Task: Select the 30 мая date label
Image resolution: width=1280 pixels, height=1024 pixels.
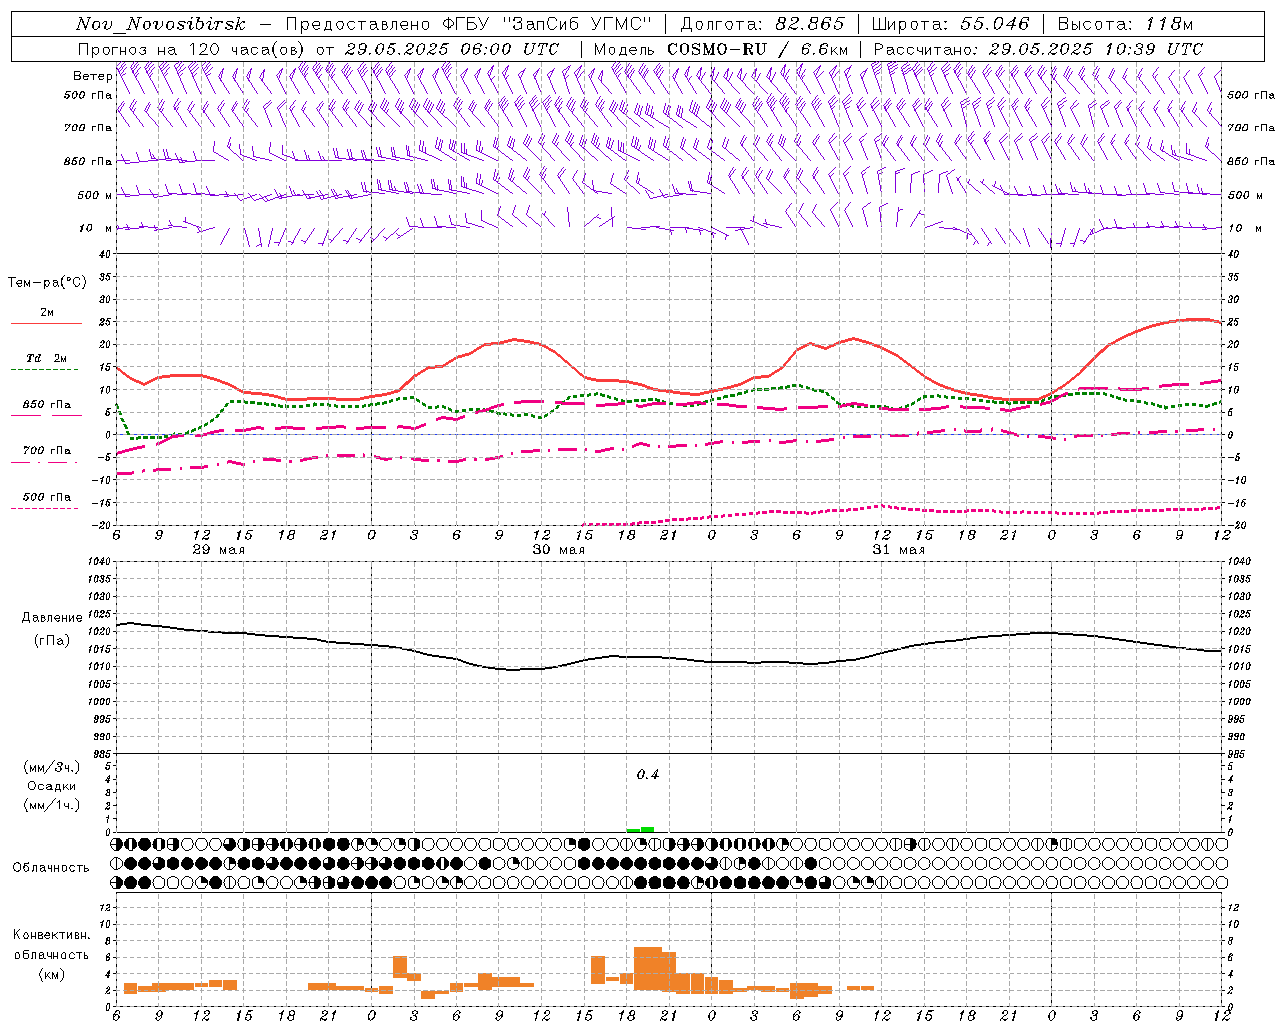Action: (x=558, y=550)
